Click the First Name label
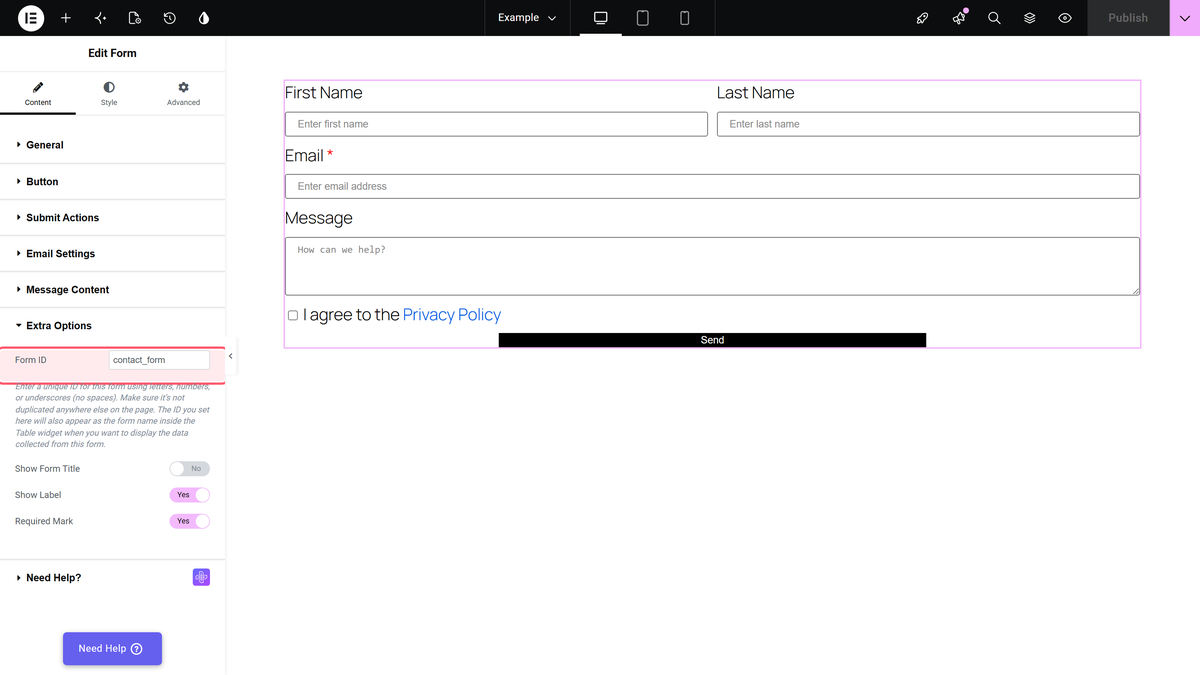The image size is (1200, 675). pos(324,93)
